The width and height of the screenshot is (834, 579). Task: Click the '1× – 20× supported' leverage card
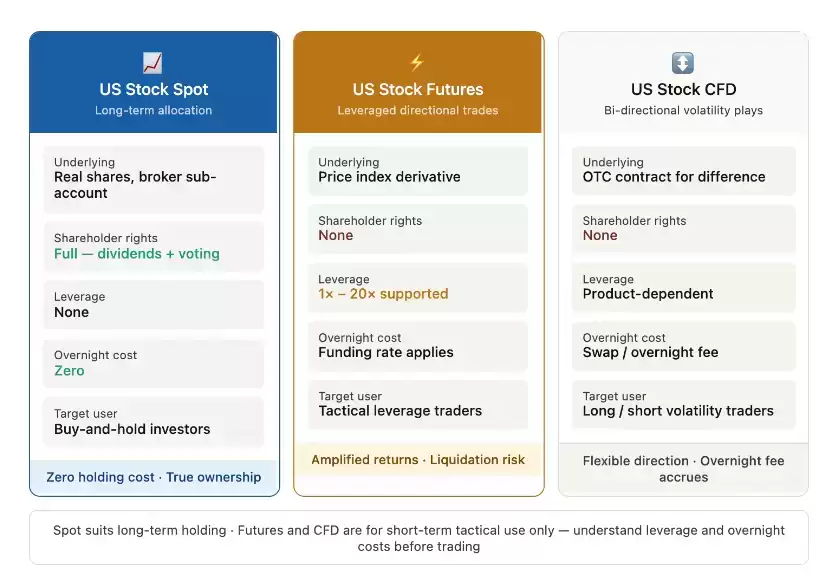tap(418, 288)
